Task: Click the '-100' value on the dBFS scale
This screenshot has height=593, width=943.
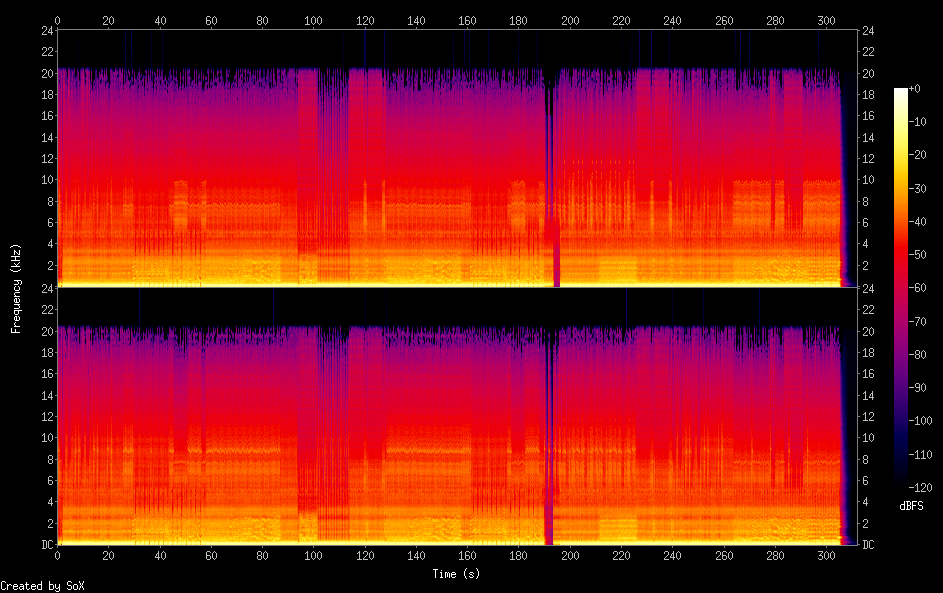Action: pos(921,420)
